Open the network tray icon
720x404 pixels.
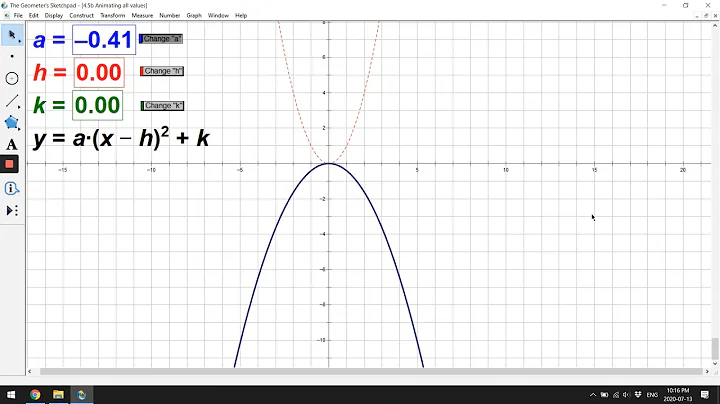(616, 395)
